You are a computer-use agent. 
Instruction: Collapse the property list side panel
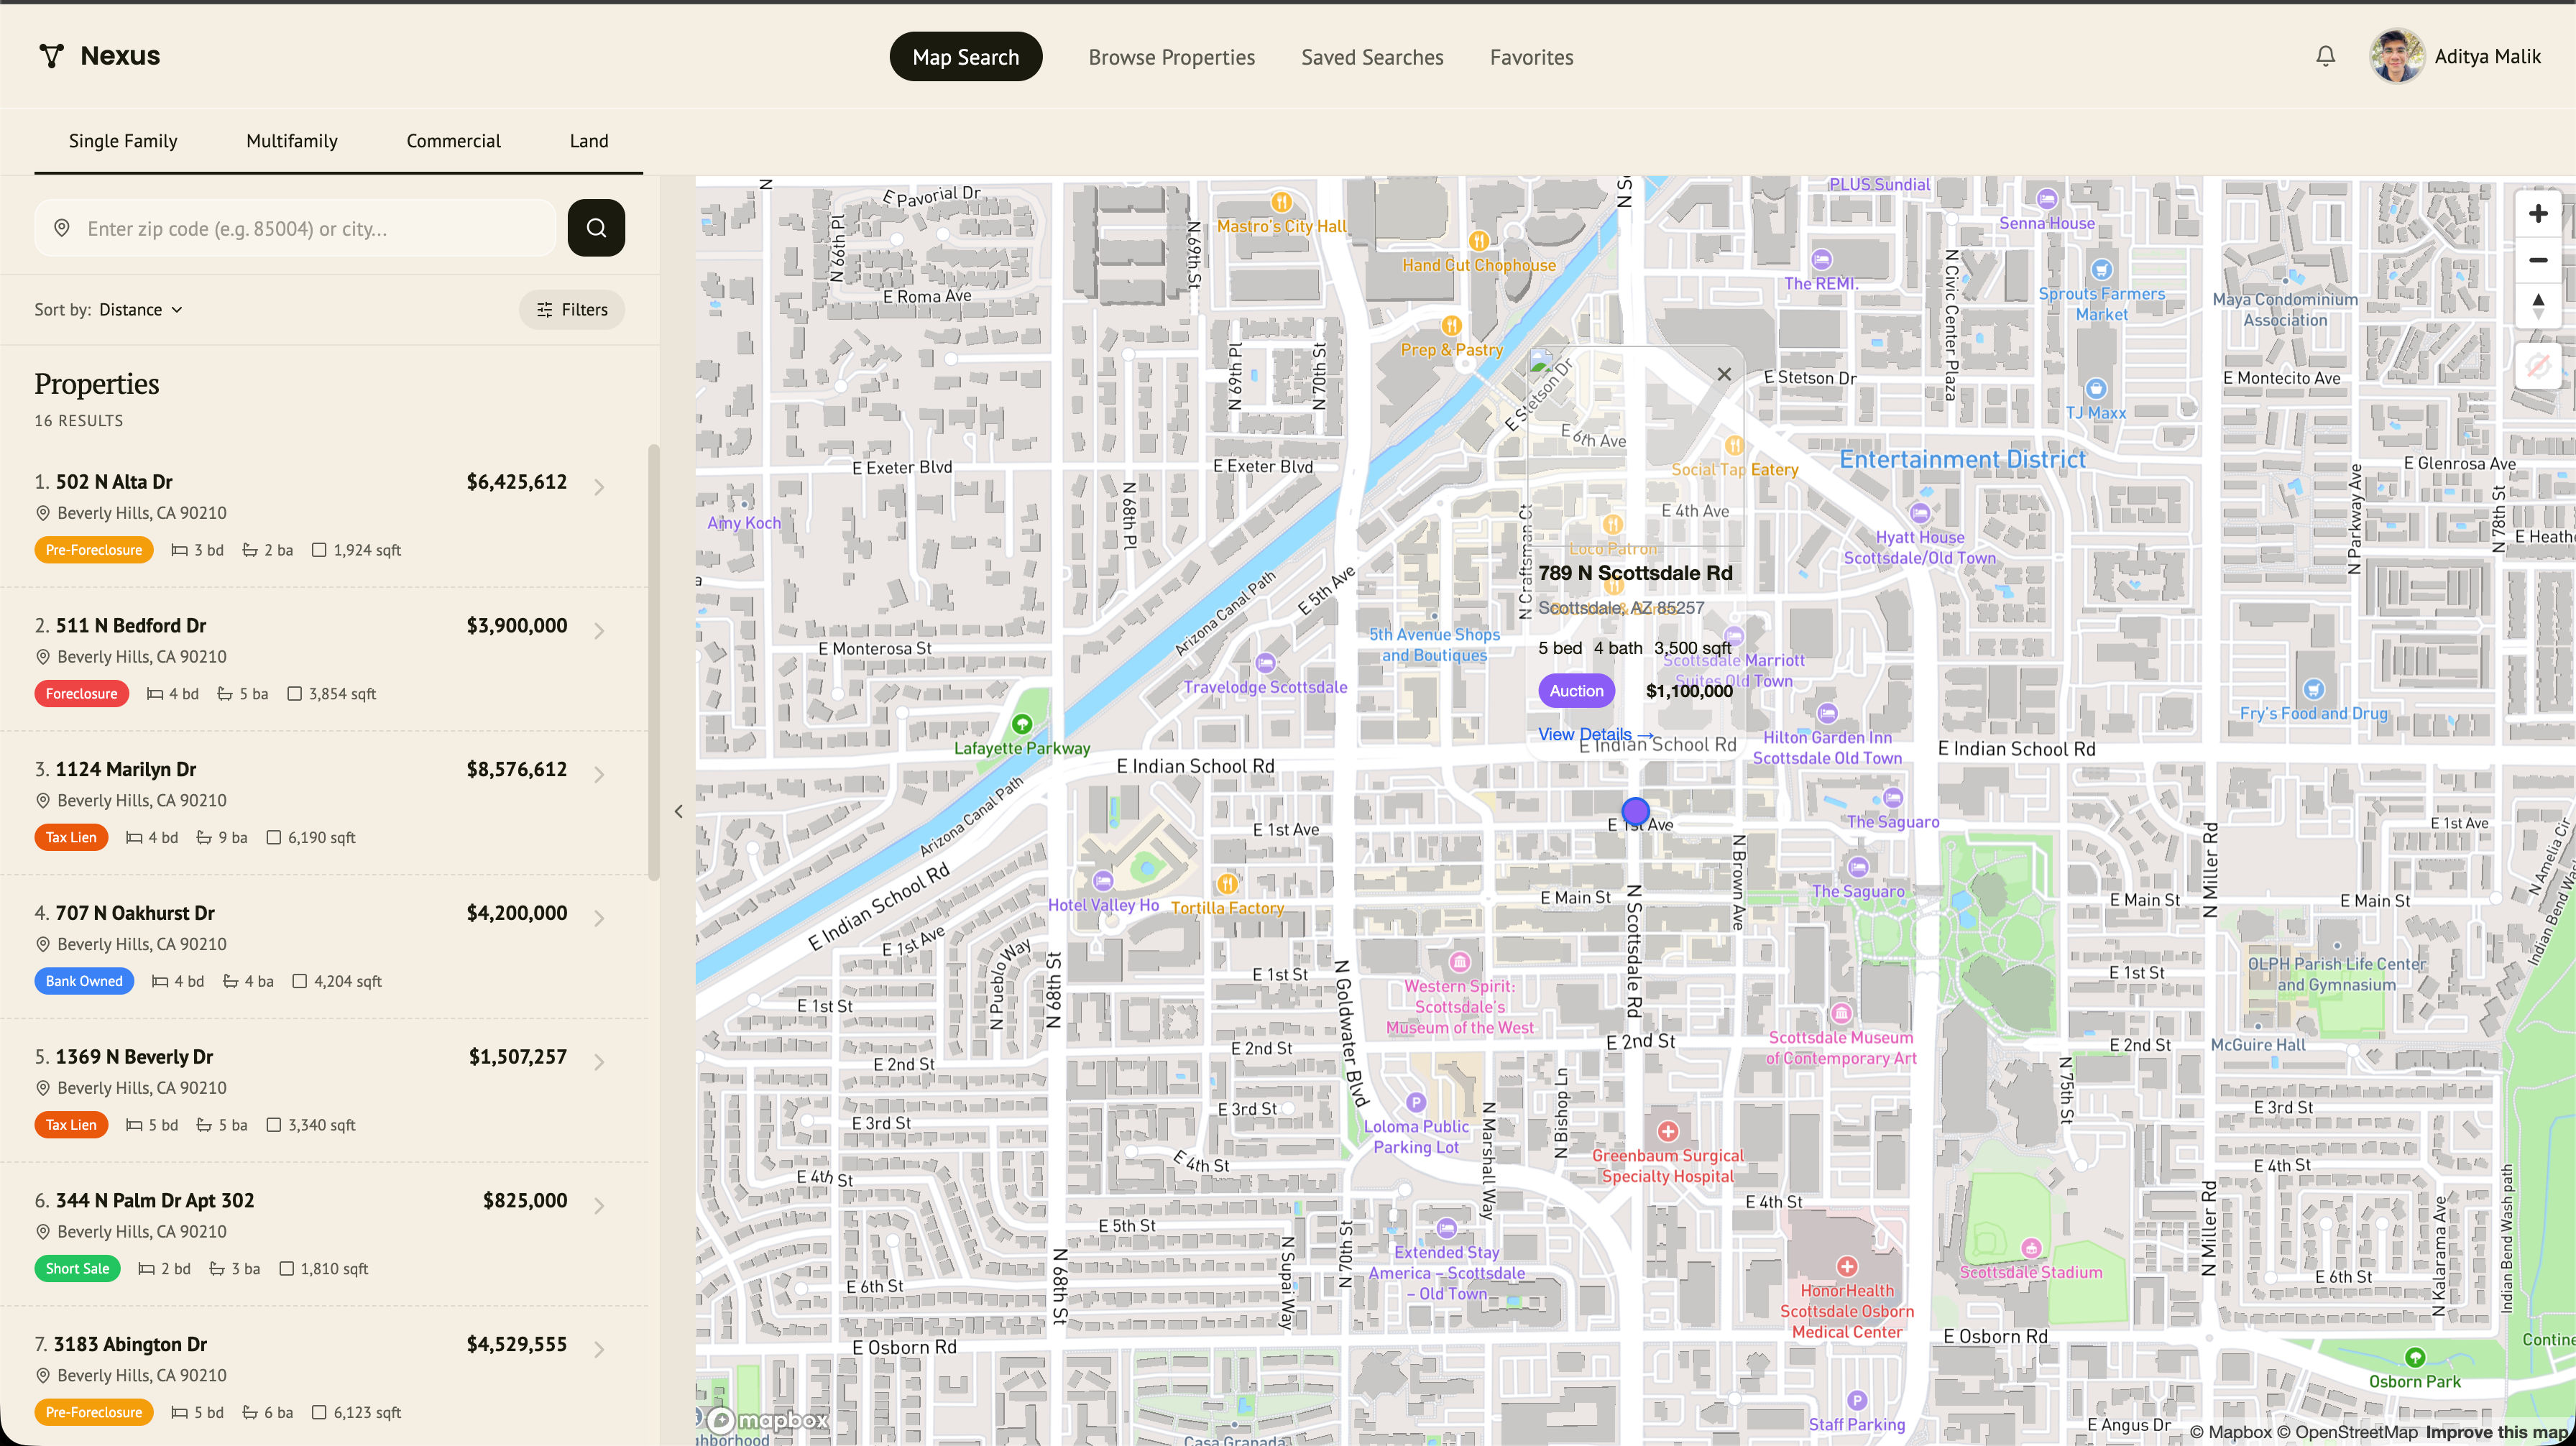(x=678, y=811)
